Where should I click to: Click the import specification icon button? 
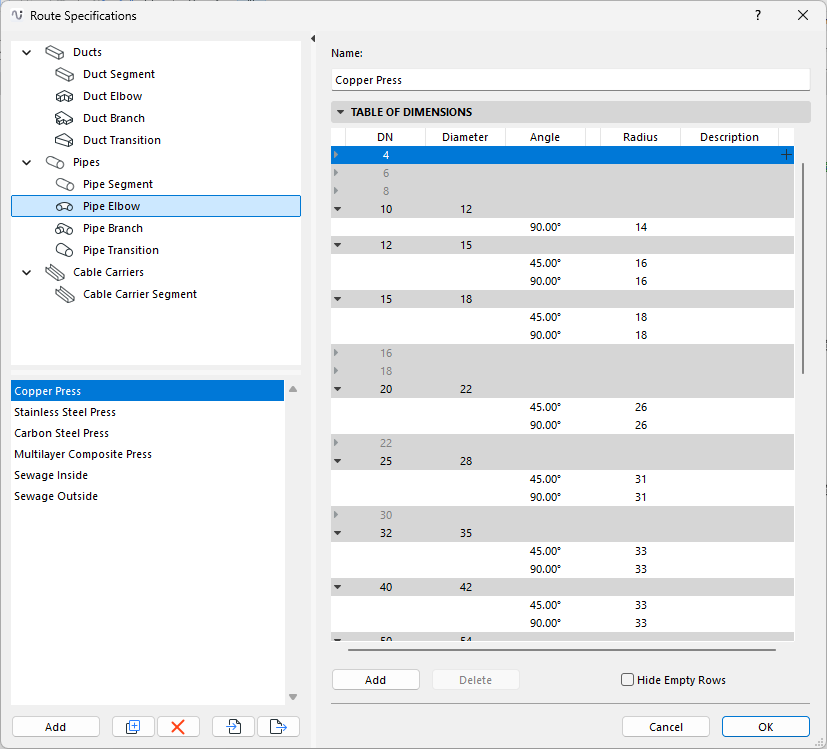coord(234,727)
